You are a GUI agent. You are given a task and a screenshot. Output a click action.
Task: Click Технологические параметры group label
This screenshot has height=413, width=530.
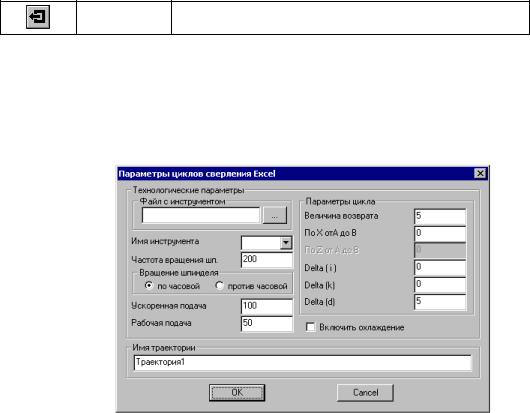pyautogui.click(x=188, y=190)
